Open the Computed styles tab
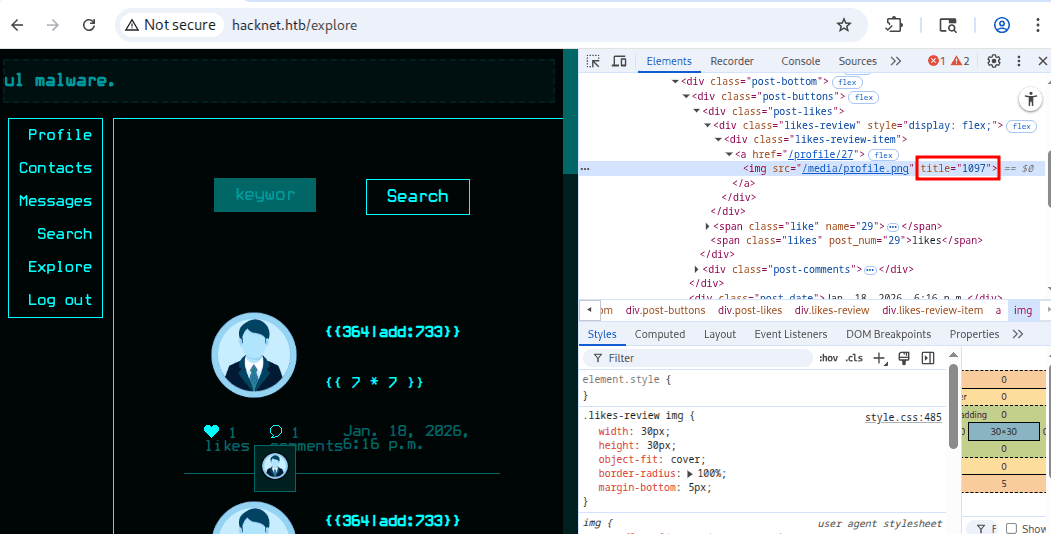This screenshot has width=1051, height=534. (x=659, y=334)
